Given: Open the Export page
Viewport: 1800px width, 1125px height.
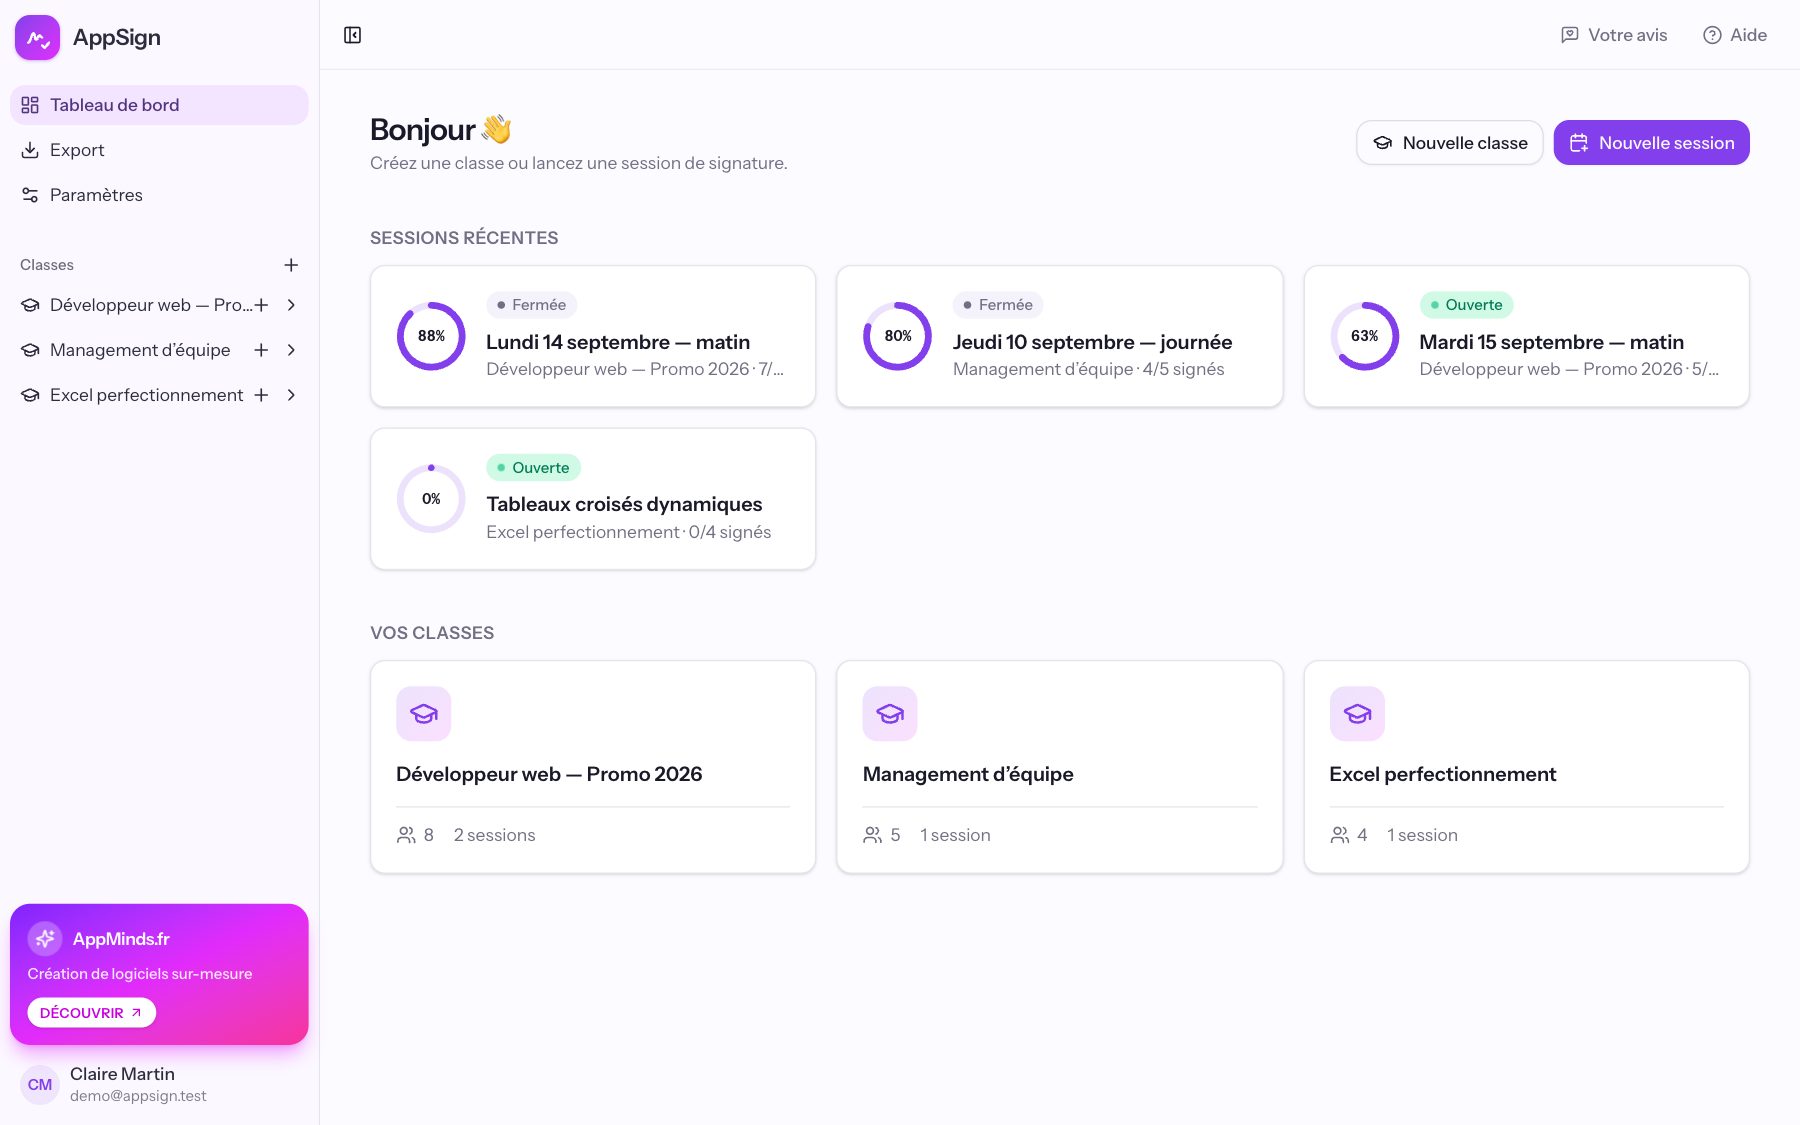Looking at the screenshot, I should click(159, 150).
